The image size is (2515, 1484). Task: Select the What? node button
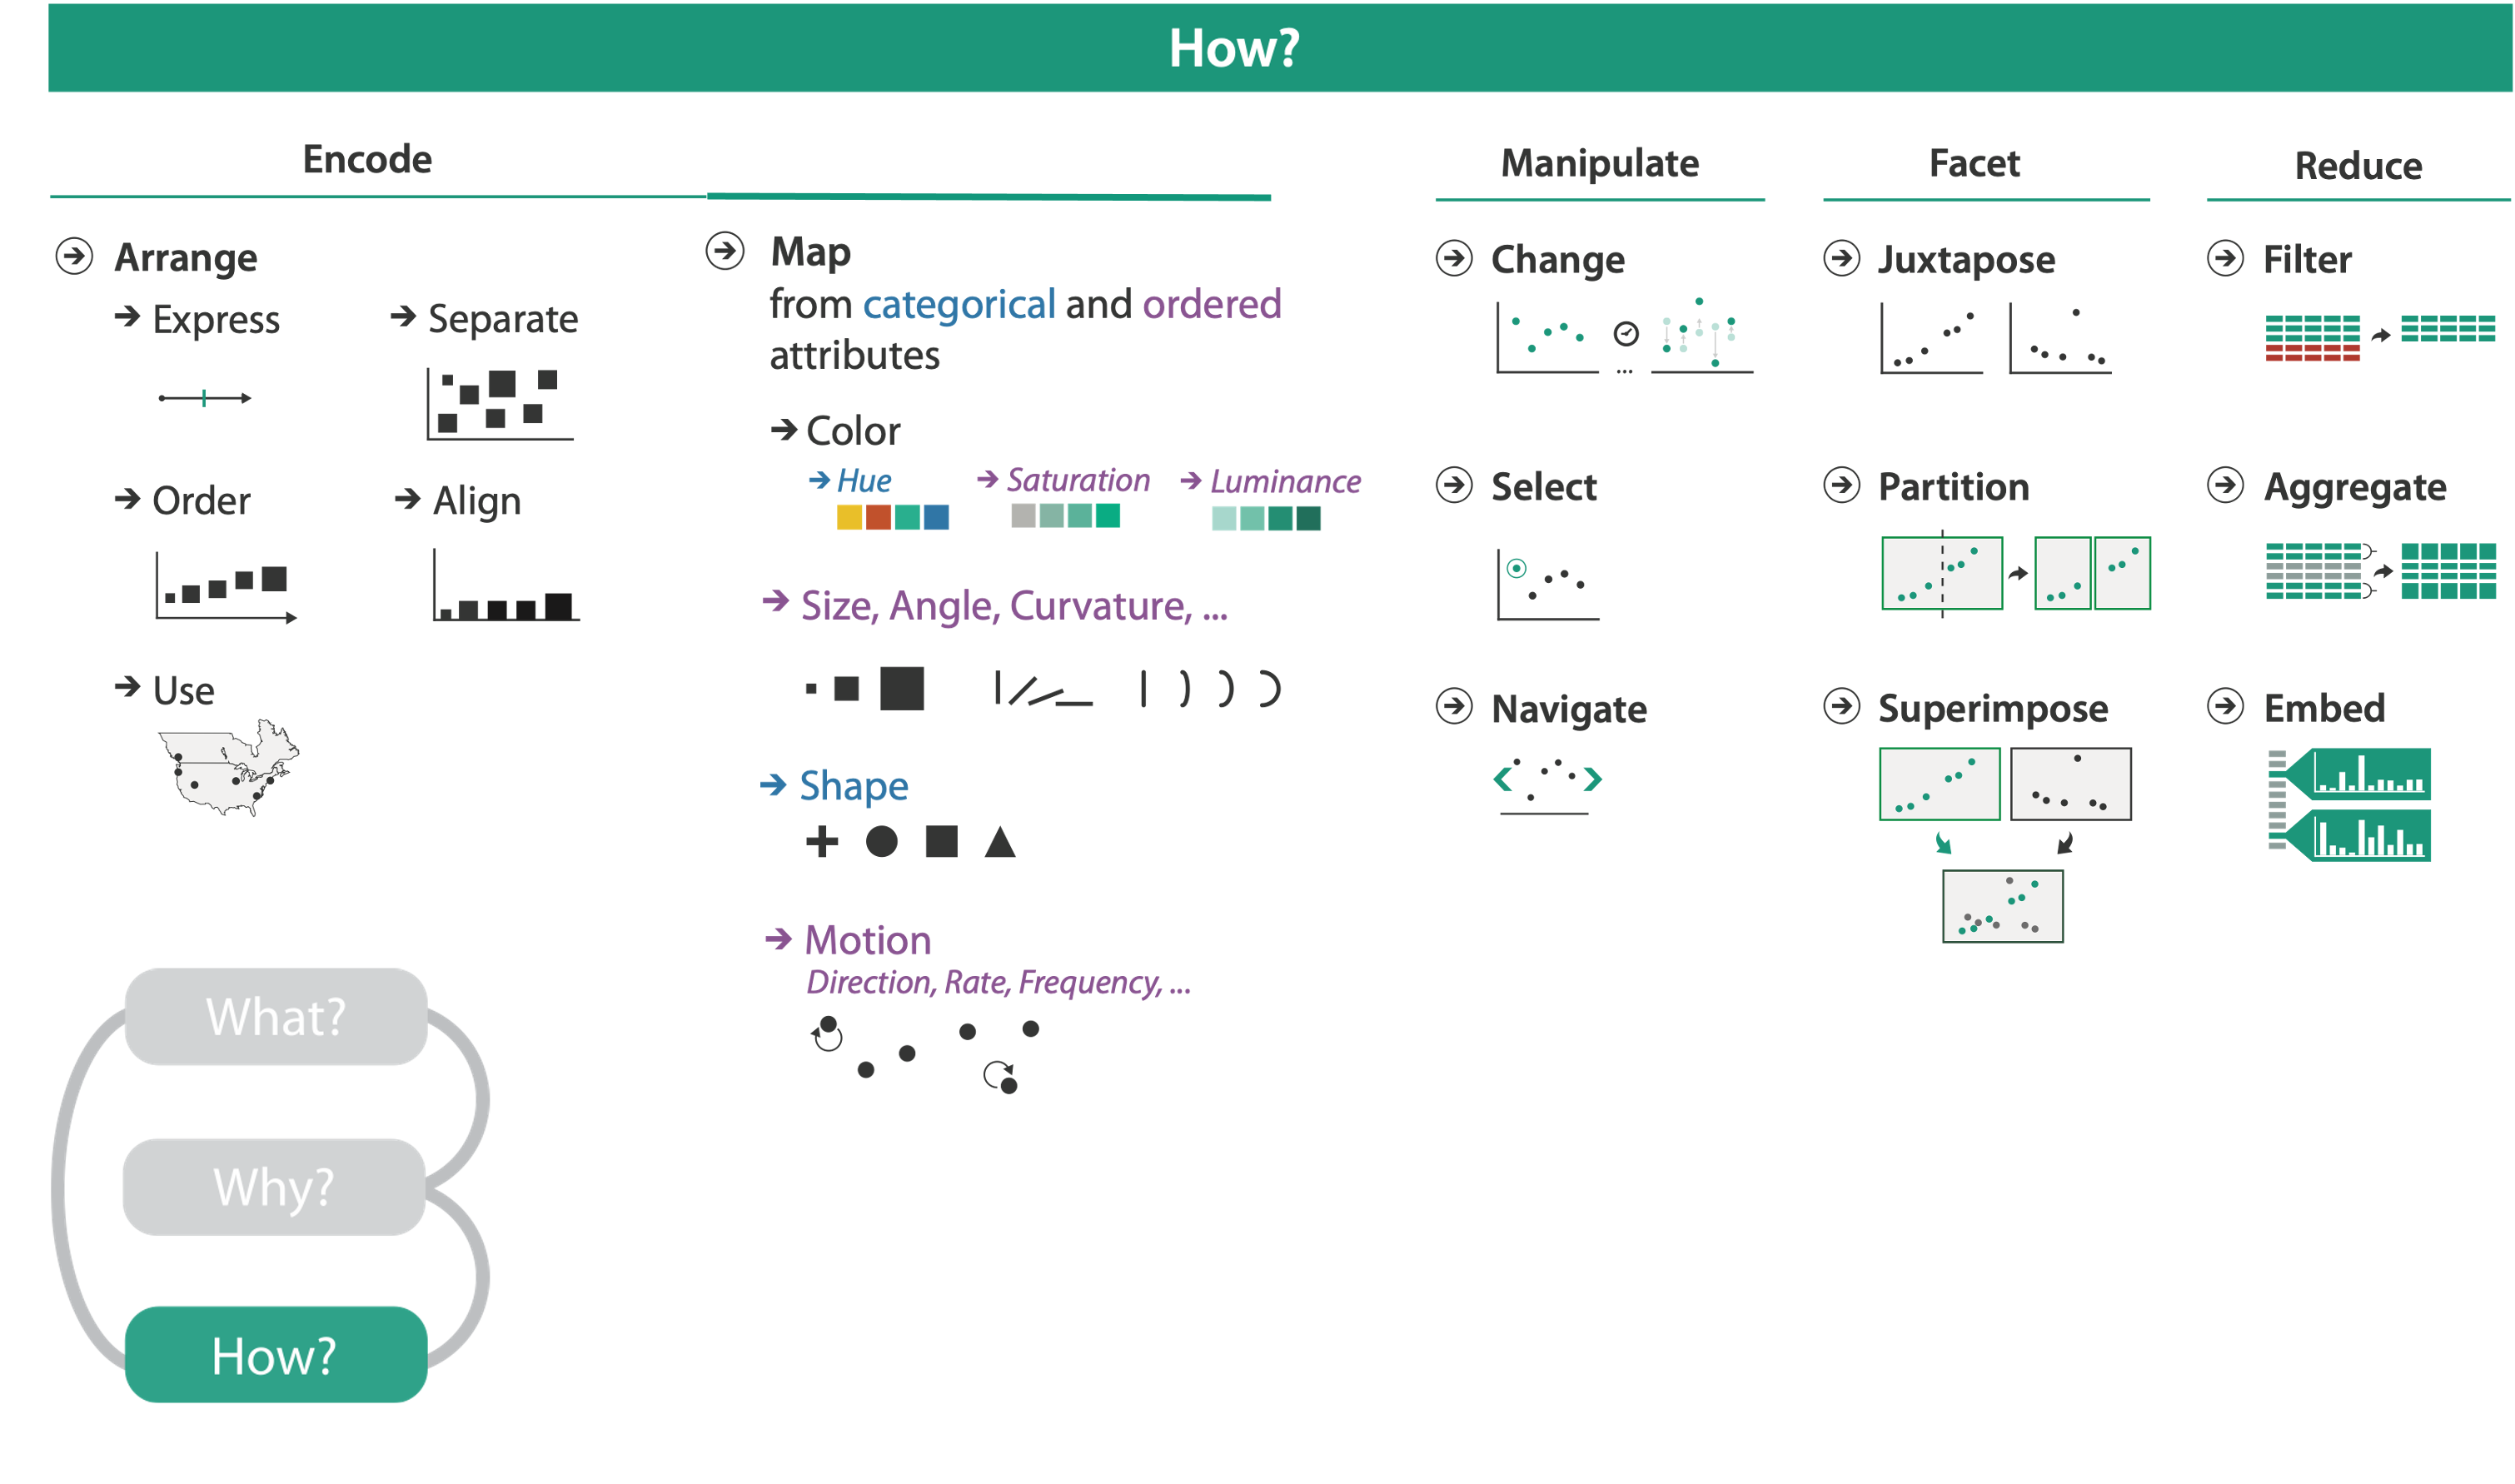[276, 1016]
